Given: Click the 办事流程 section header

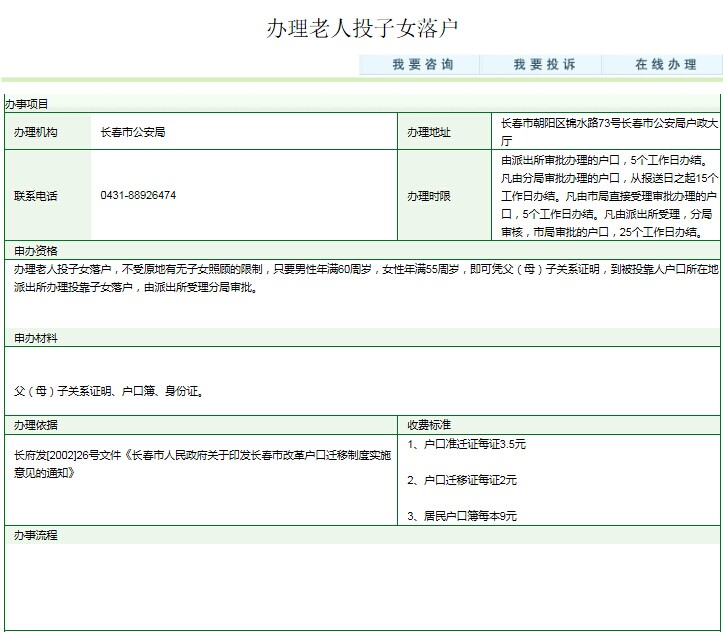Looking at the screenshot, I should (362, 535).
